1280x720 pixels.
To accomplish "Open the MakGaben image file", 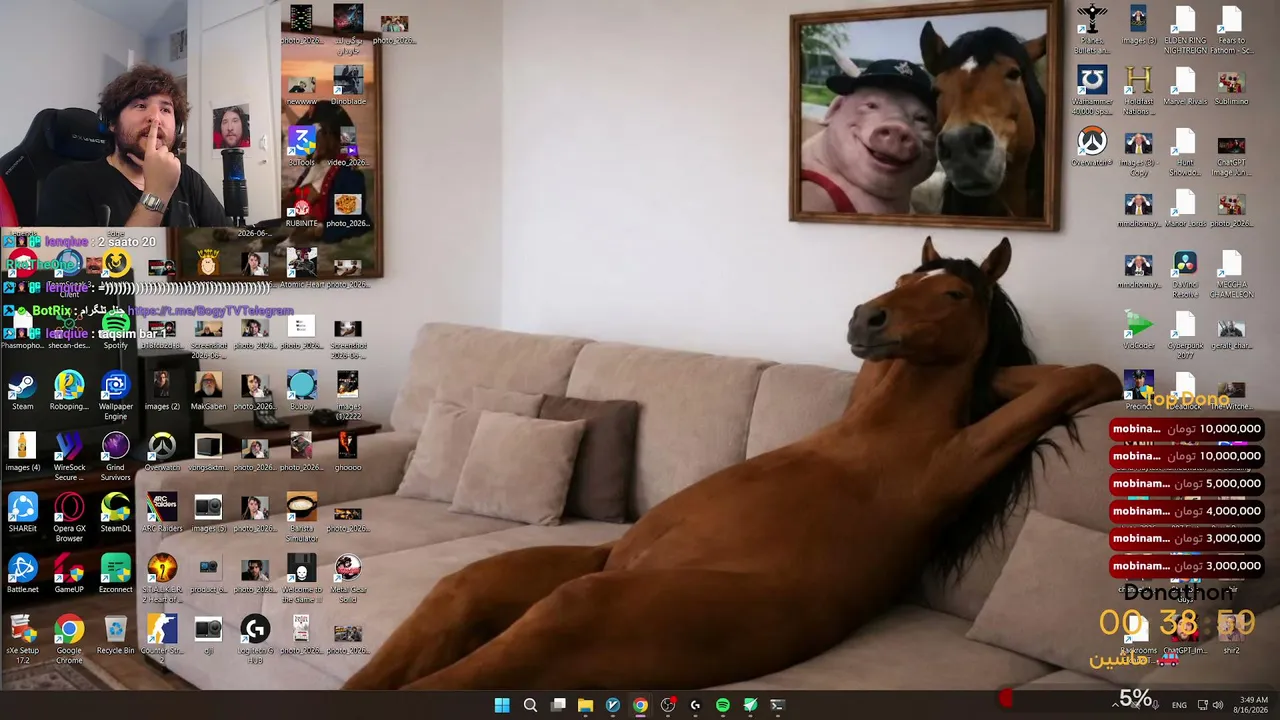I will pyautogui.click(x=208, y=391).
